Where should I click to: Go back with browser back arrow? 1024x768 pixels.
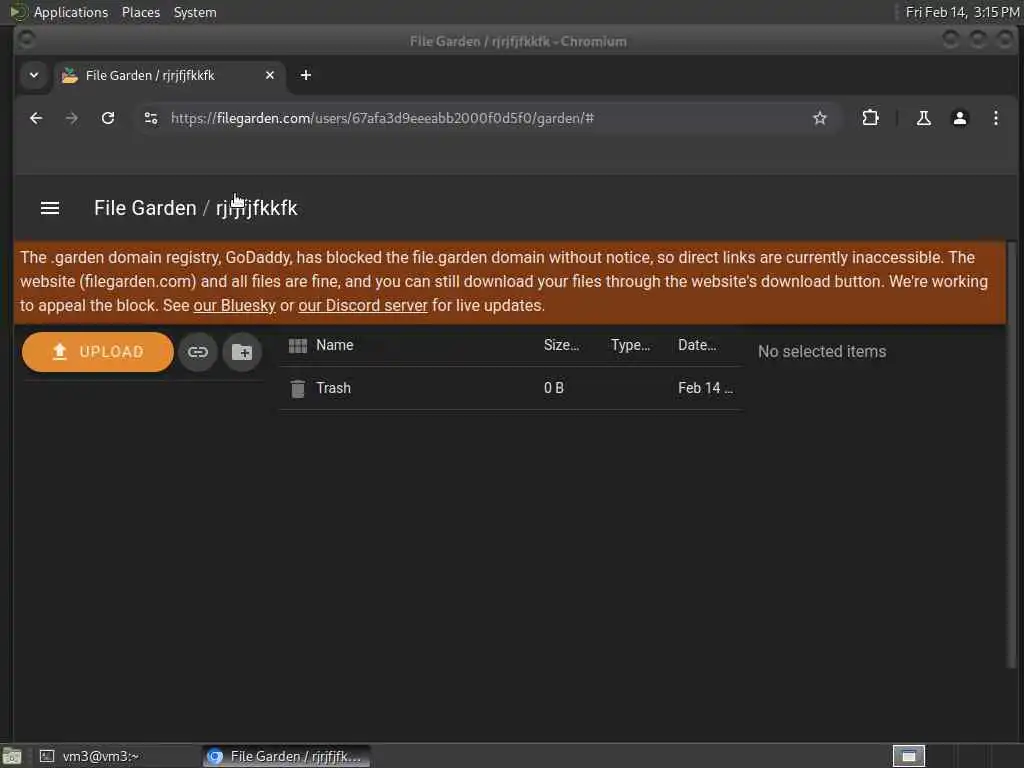[x=36, y=118]
